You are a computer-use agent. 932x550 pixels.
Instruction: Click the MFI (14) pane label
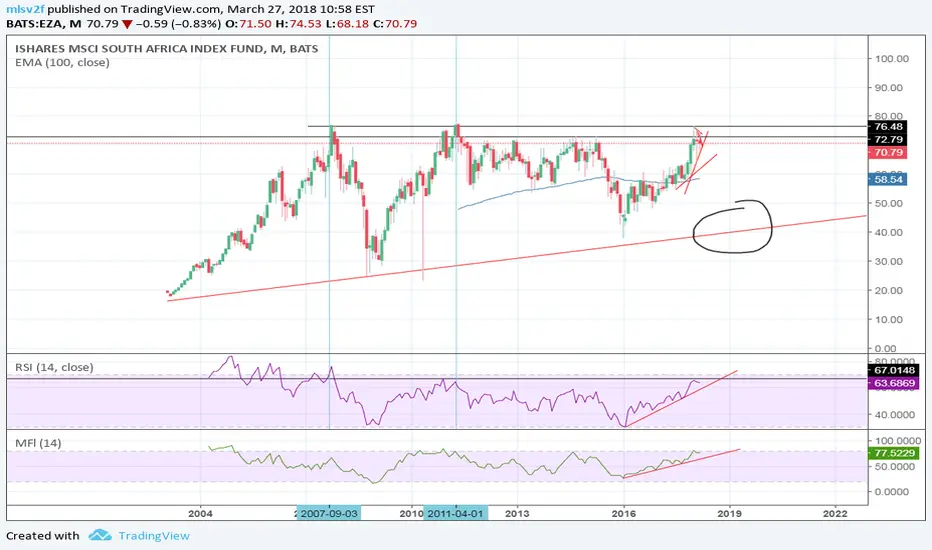point(38,443)
